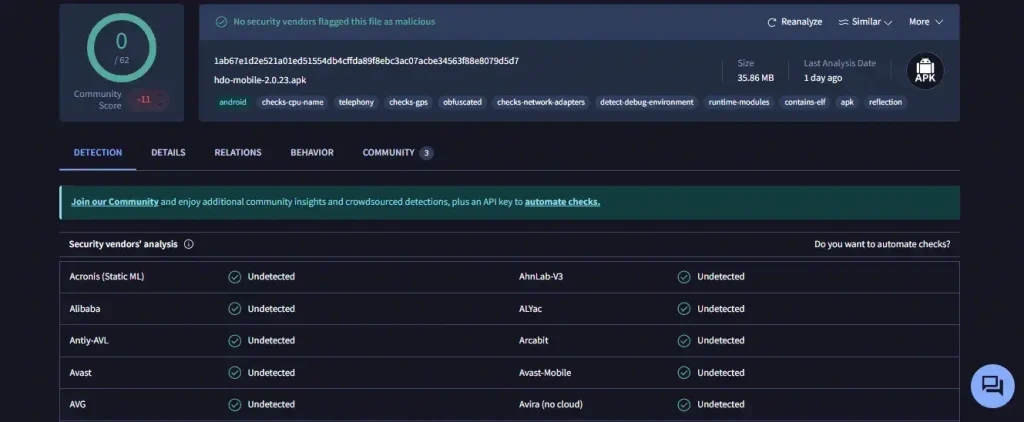Click Alibaba undetected check icon
The image size is (1024, 422).
tap(234, 309)
